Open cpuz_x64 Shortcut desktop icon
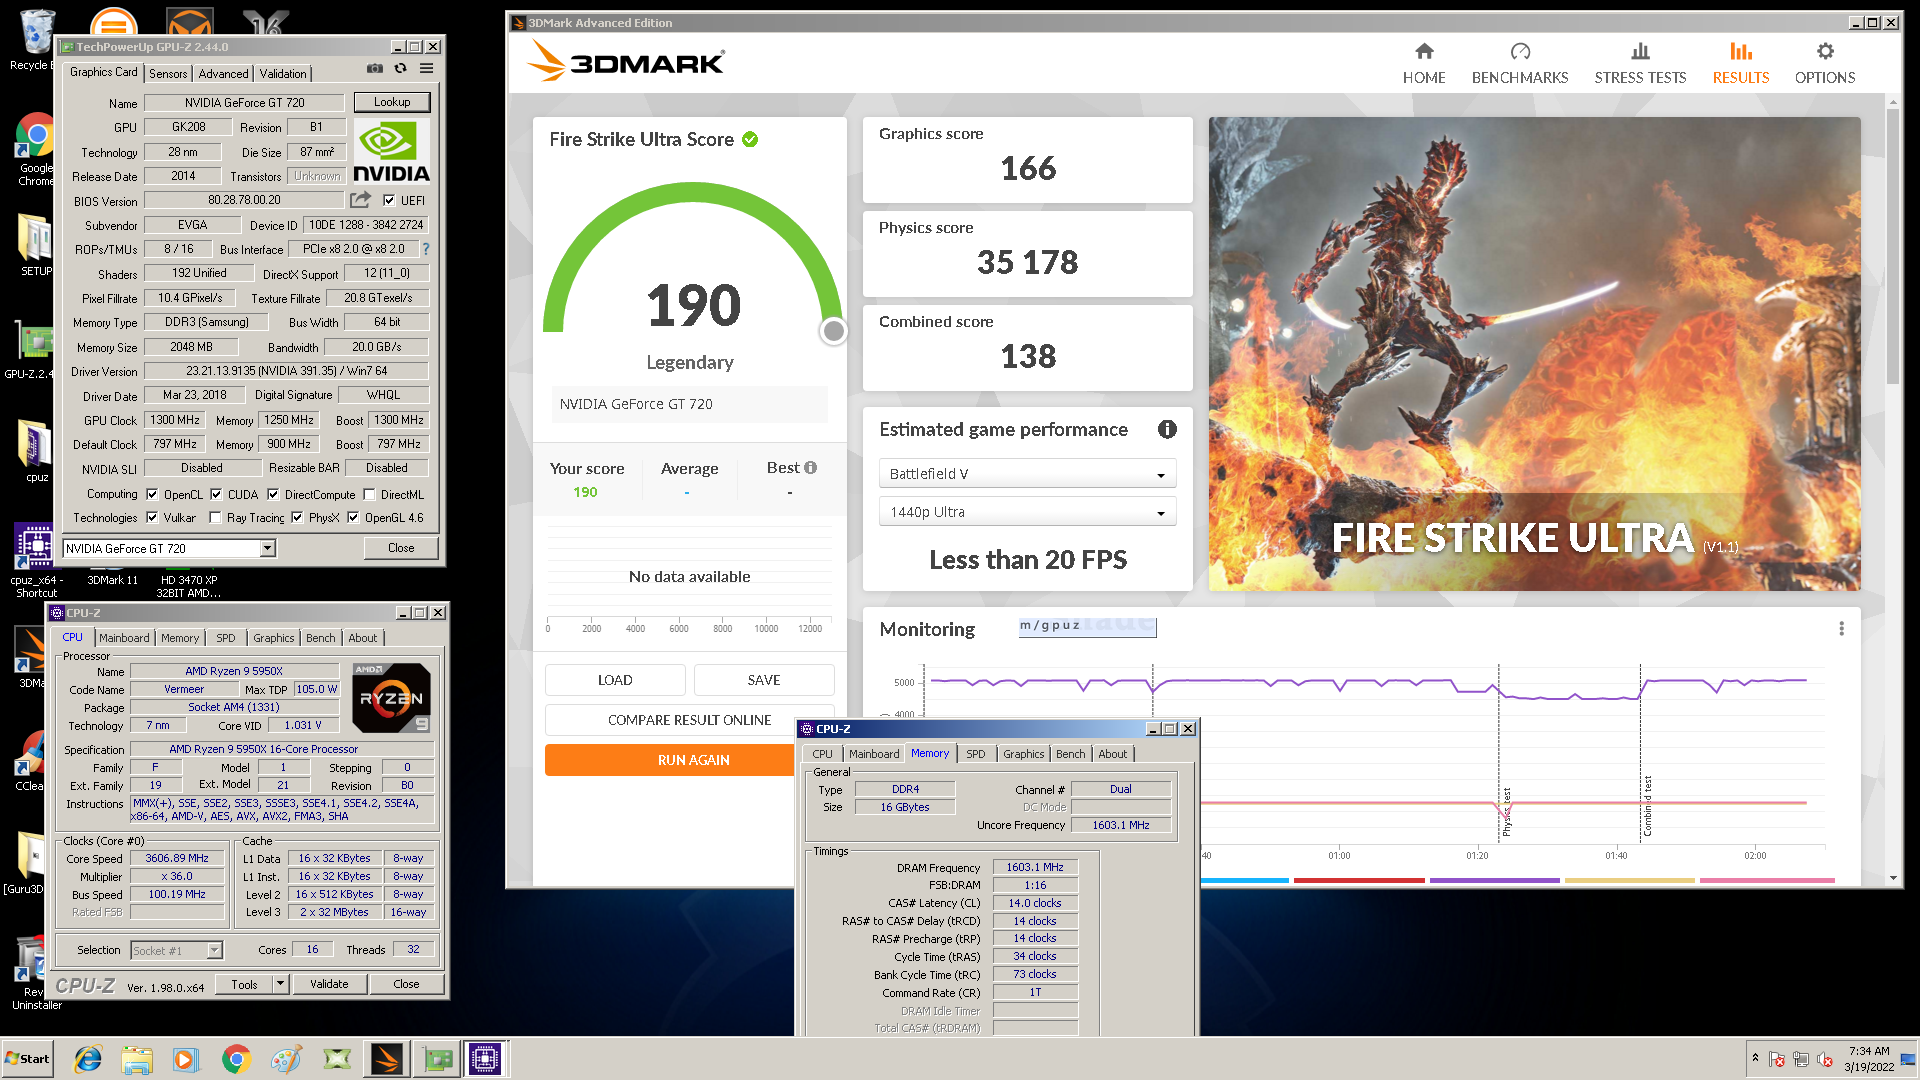The width and height of the screenshot is (1920, 1080). pos(35,560)
